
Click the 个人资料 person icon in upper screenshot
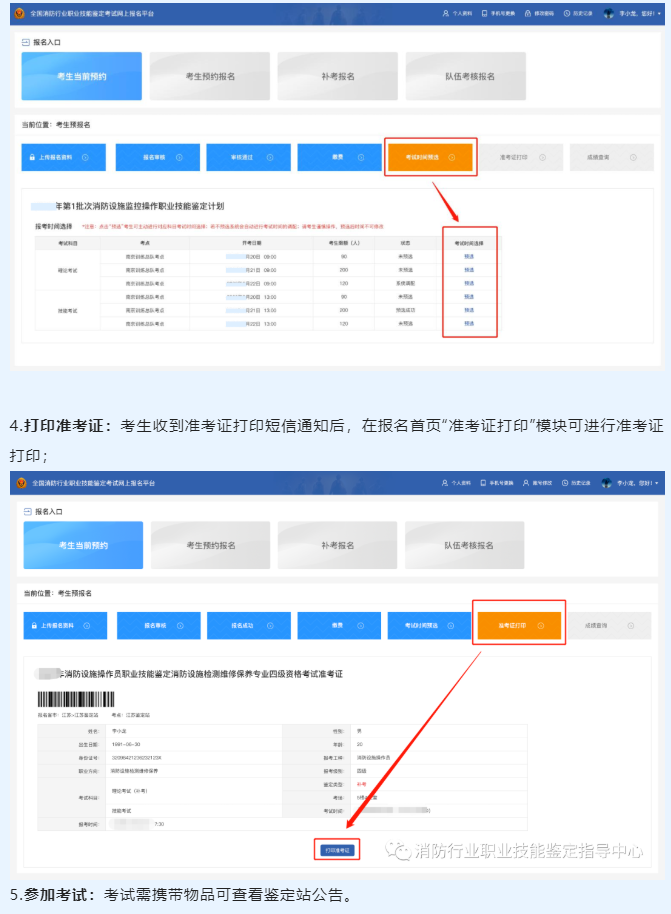(x=445, y=14)
